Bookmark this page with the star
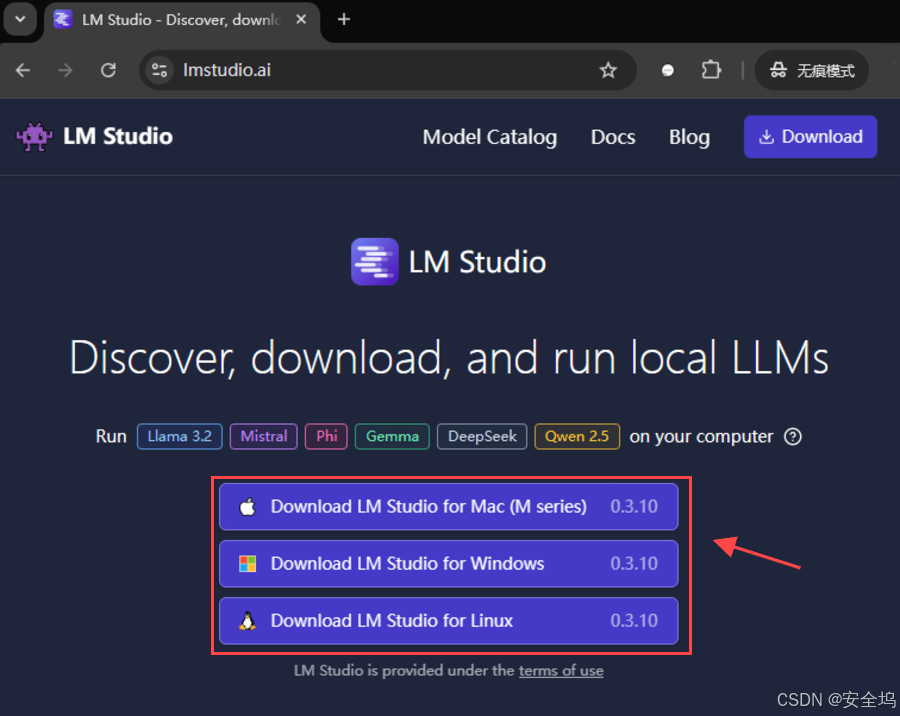Screen dimensions: 900x716 (x=608, y=70)
